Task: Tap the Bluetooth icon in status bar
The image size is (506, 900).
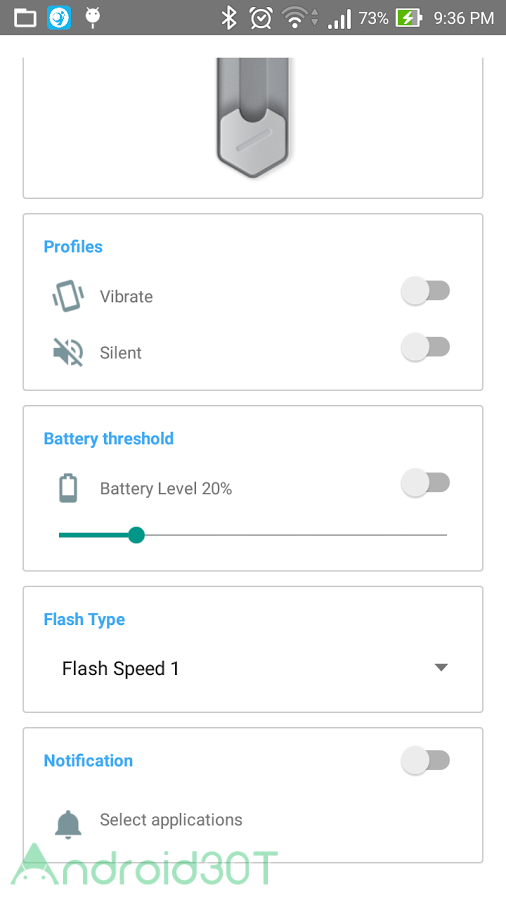Action: pyautogui.click(x=229, y=18)
